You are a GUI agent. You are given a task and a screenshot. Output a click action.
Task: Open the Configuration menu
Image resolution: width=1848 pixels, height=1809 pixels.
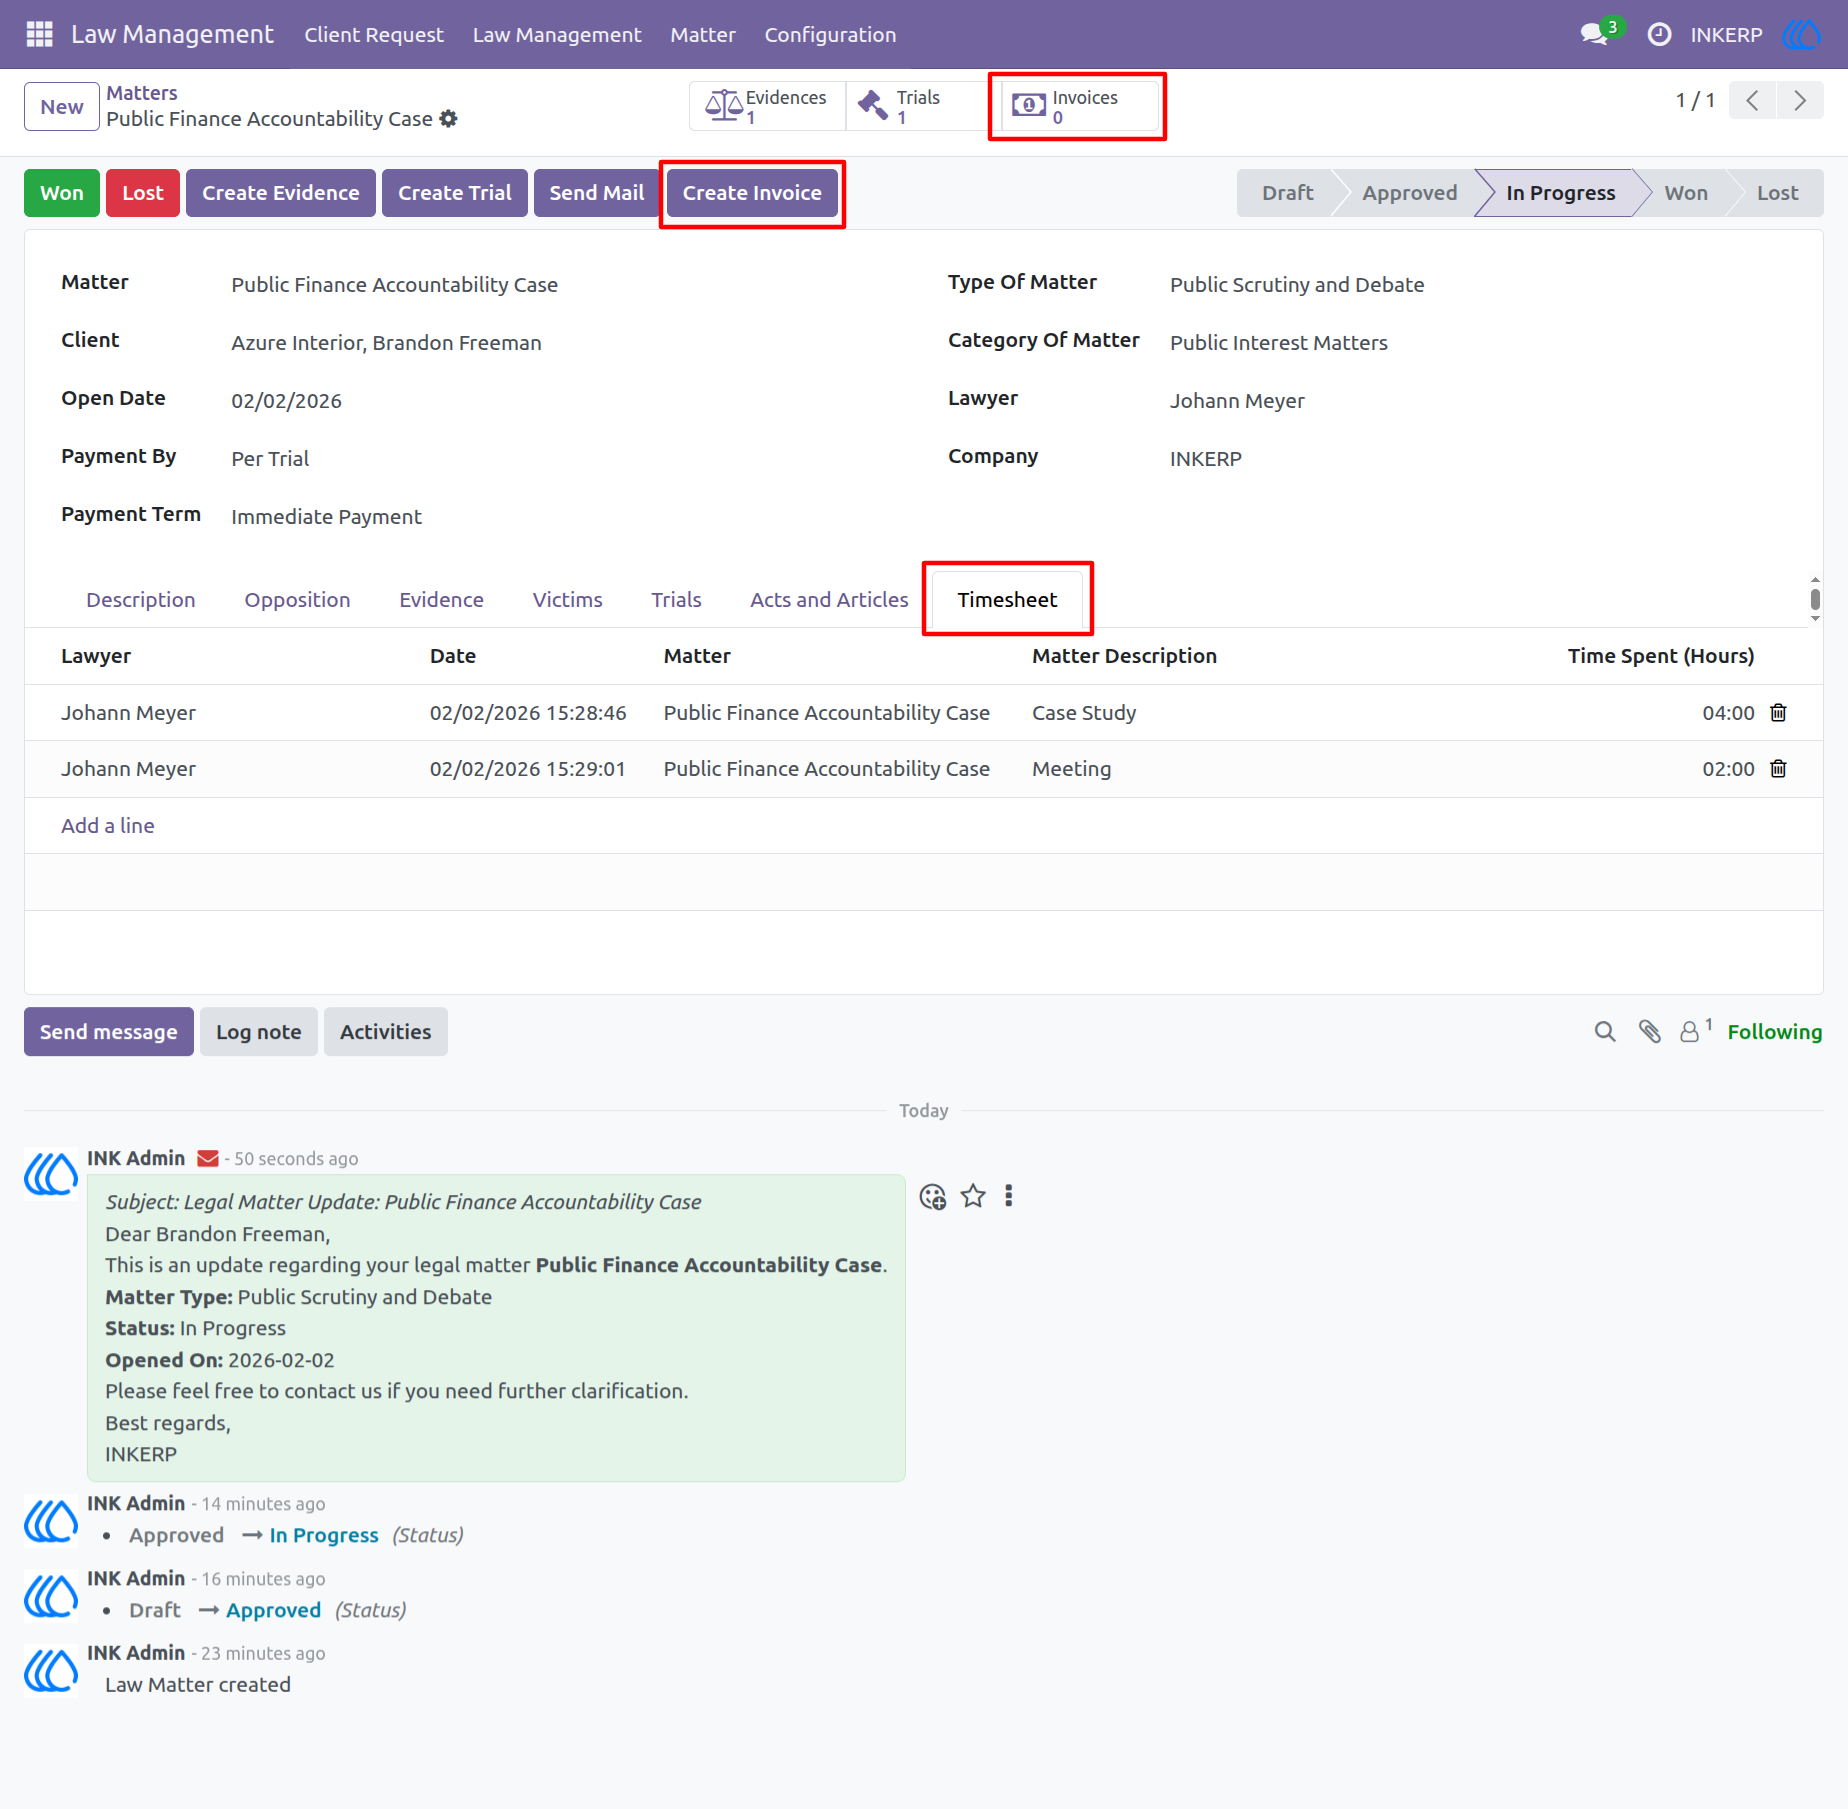(830, 34)
